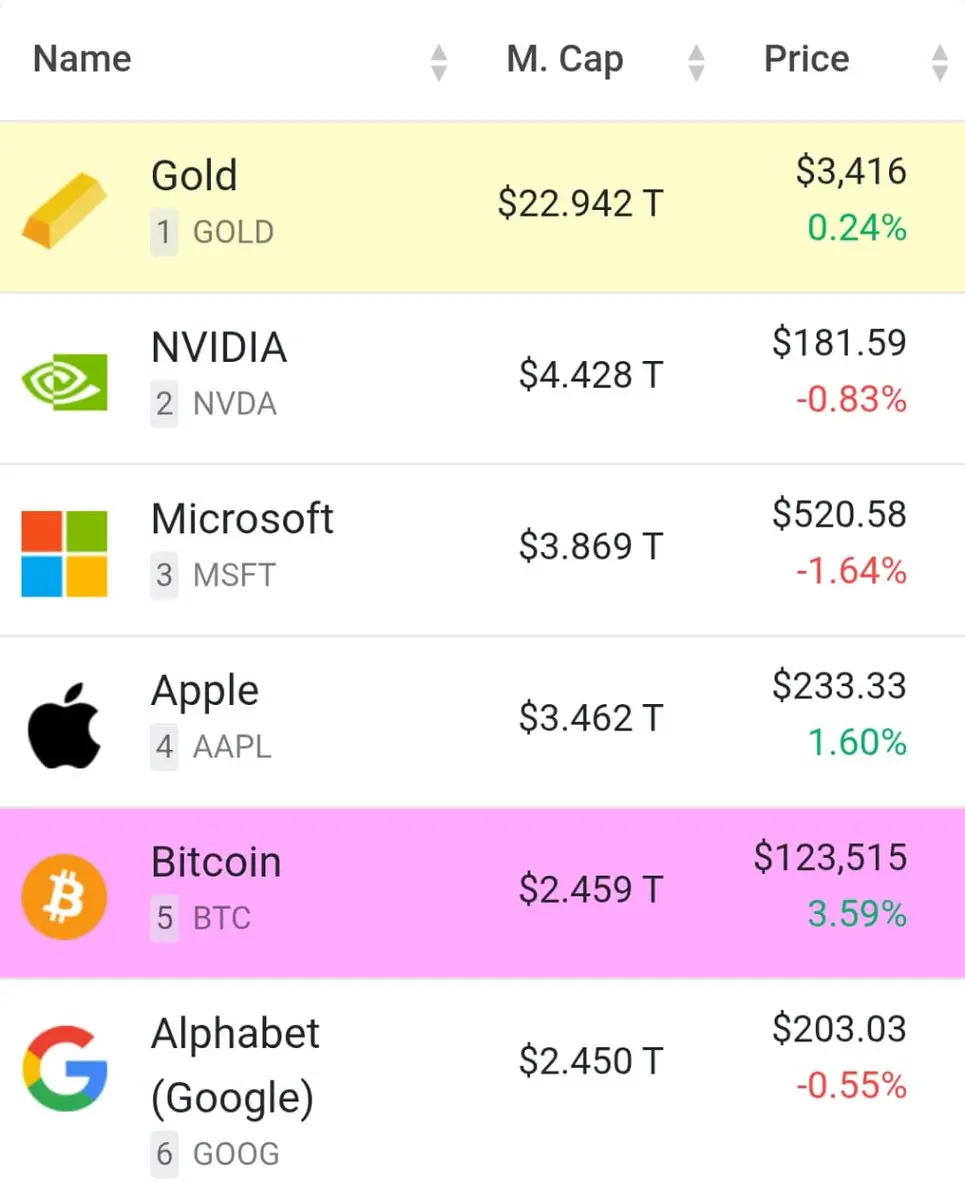Open the Apple company link
The height and width of the screenshot is (1200, 965).
pos(205,692)
